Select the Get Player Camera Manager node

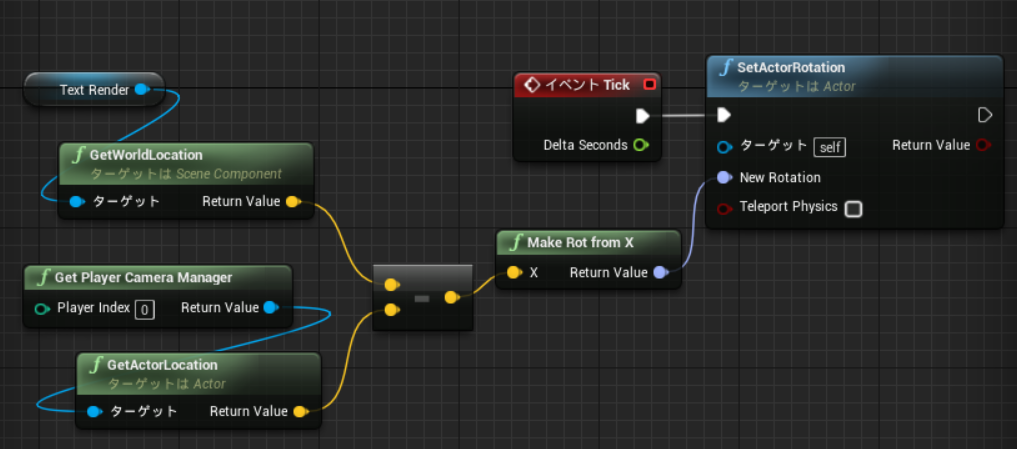158,296
